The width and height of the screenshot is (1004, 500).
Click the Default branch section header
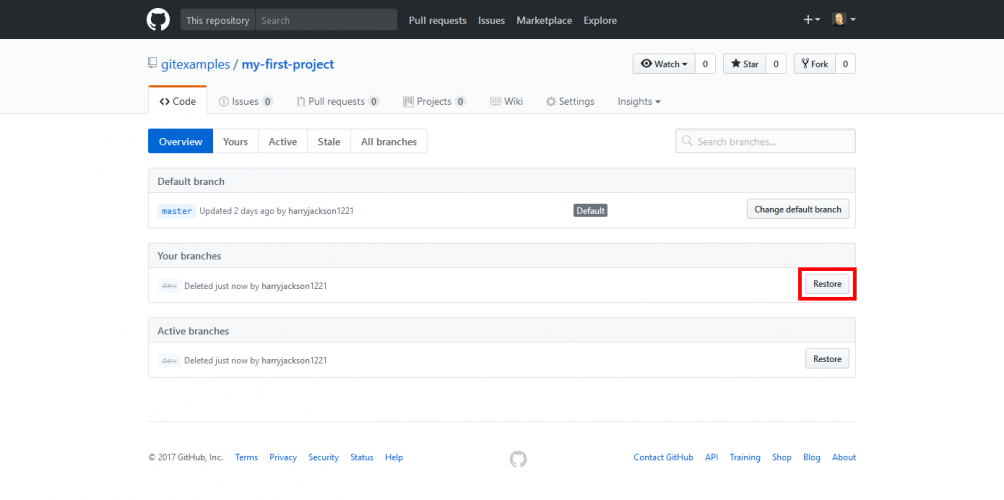(501, 181)
